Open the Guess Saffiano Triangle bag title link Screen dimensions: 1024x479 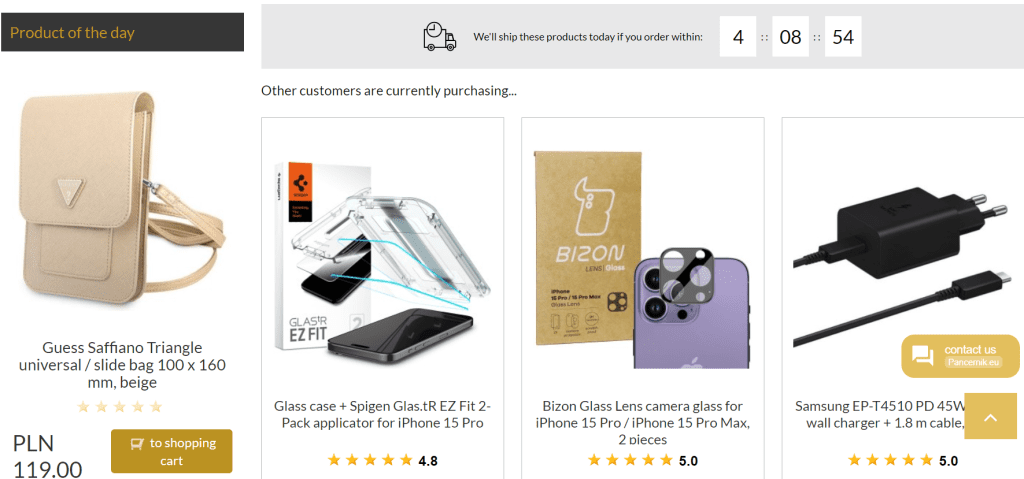click(122, 365)
